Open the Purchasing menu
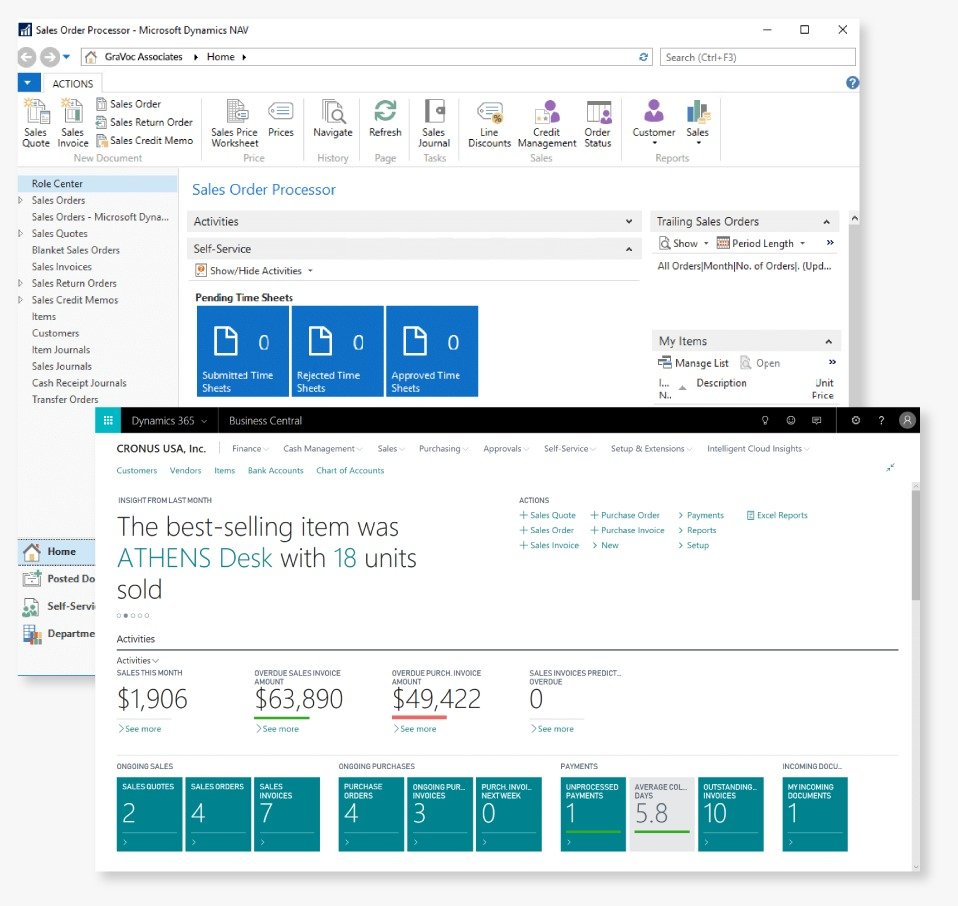 (443, 449)
